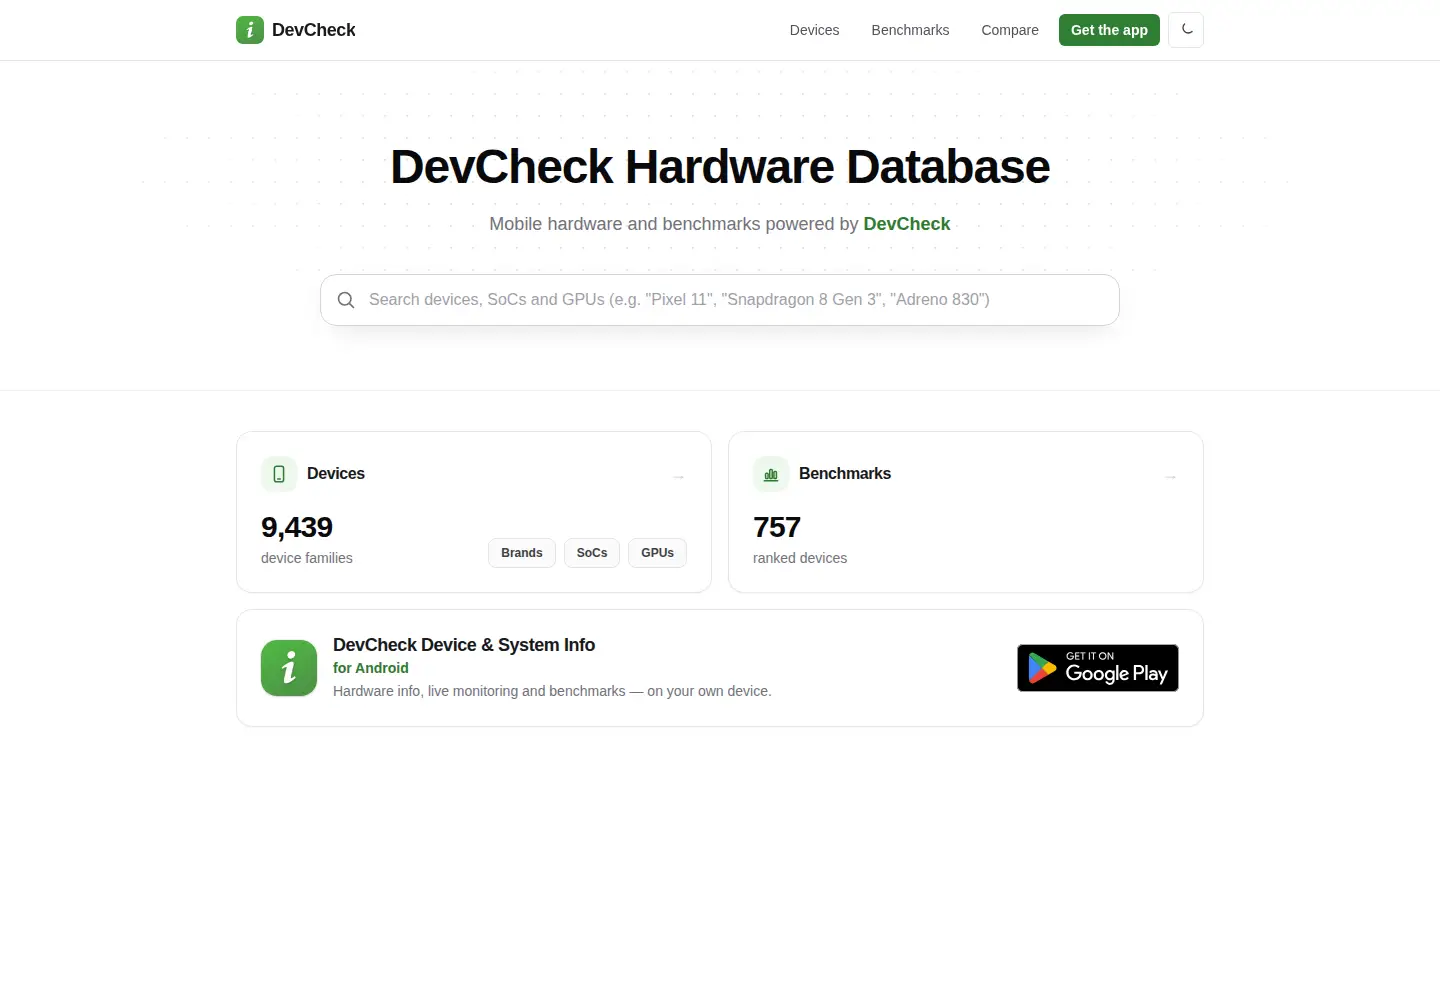Toggle dark mode with the moon icon
The width and height of the screenshot is (1440, 1000).
[x=1186, y=30]
